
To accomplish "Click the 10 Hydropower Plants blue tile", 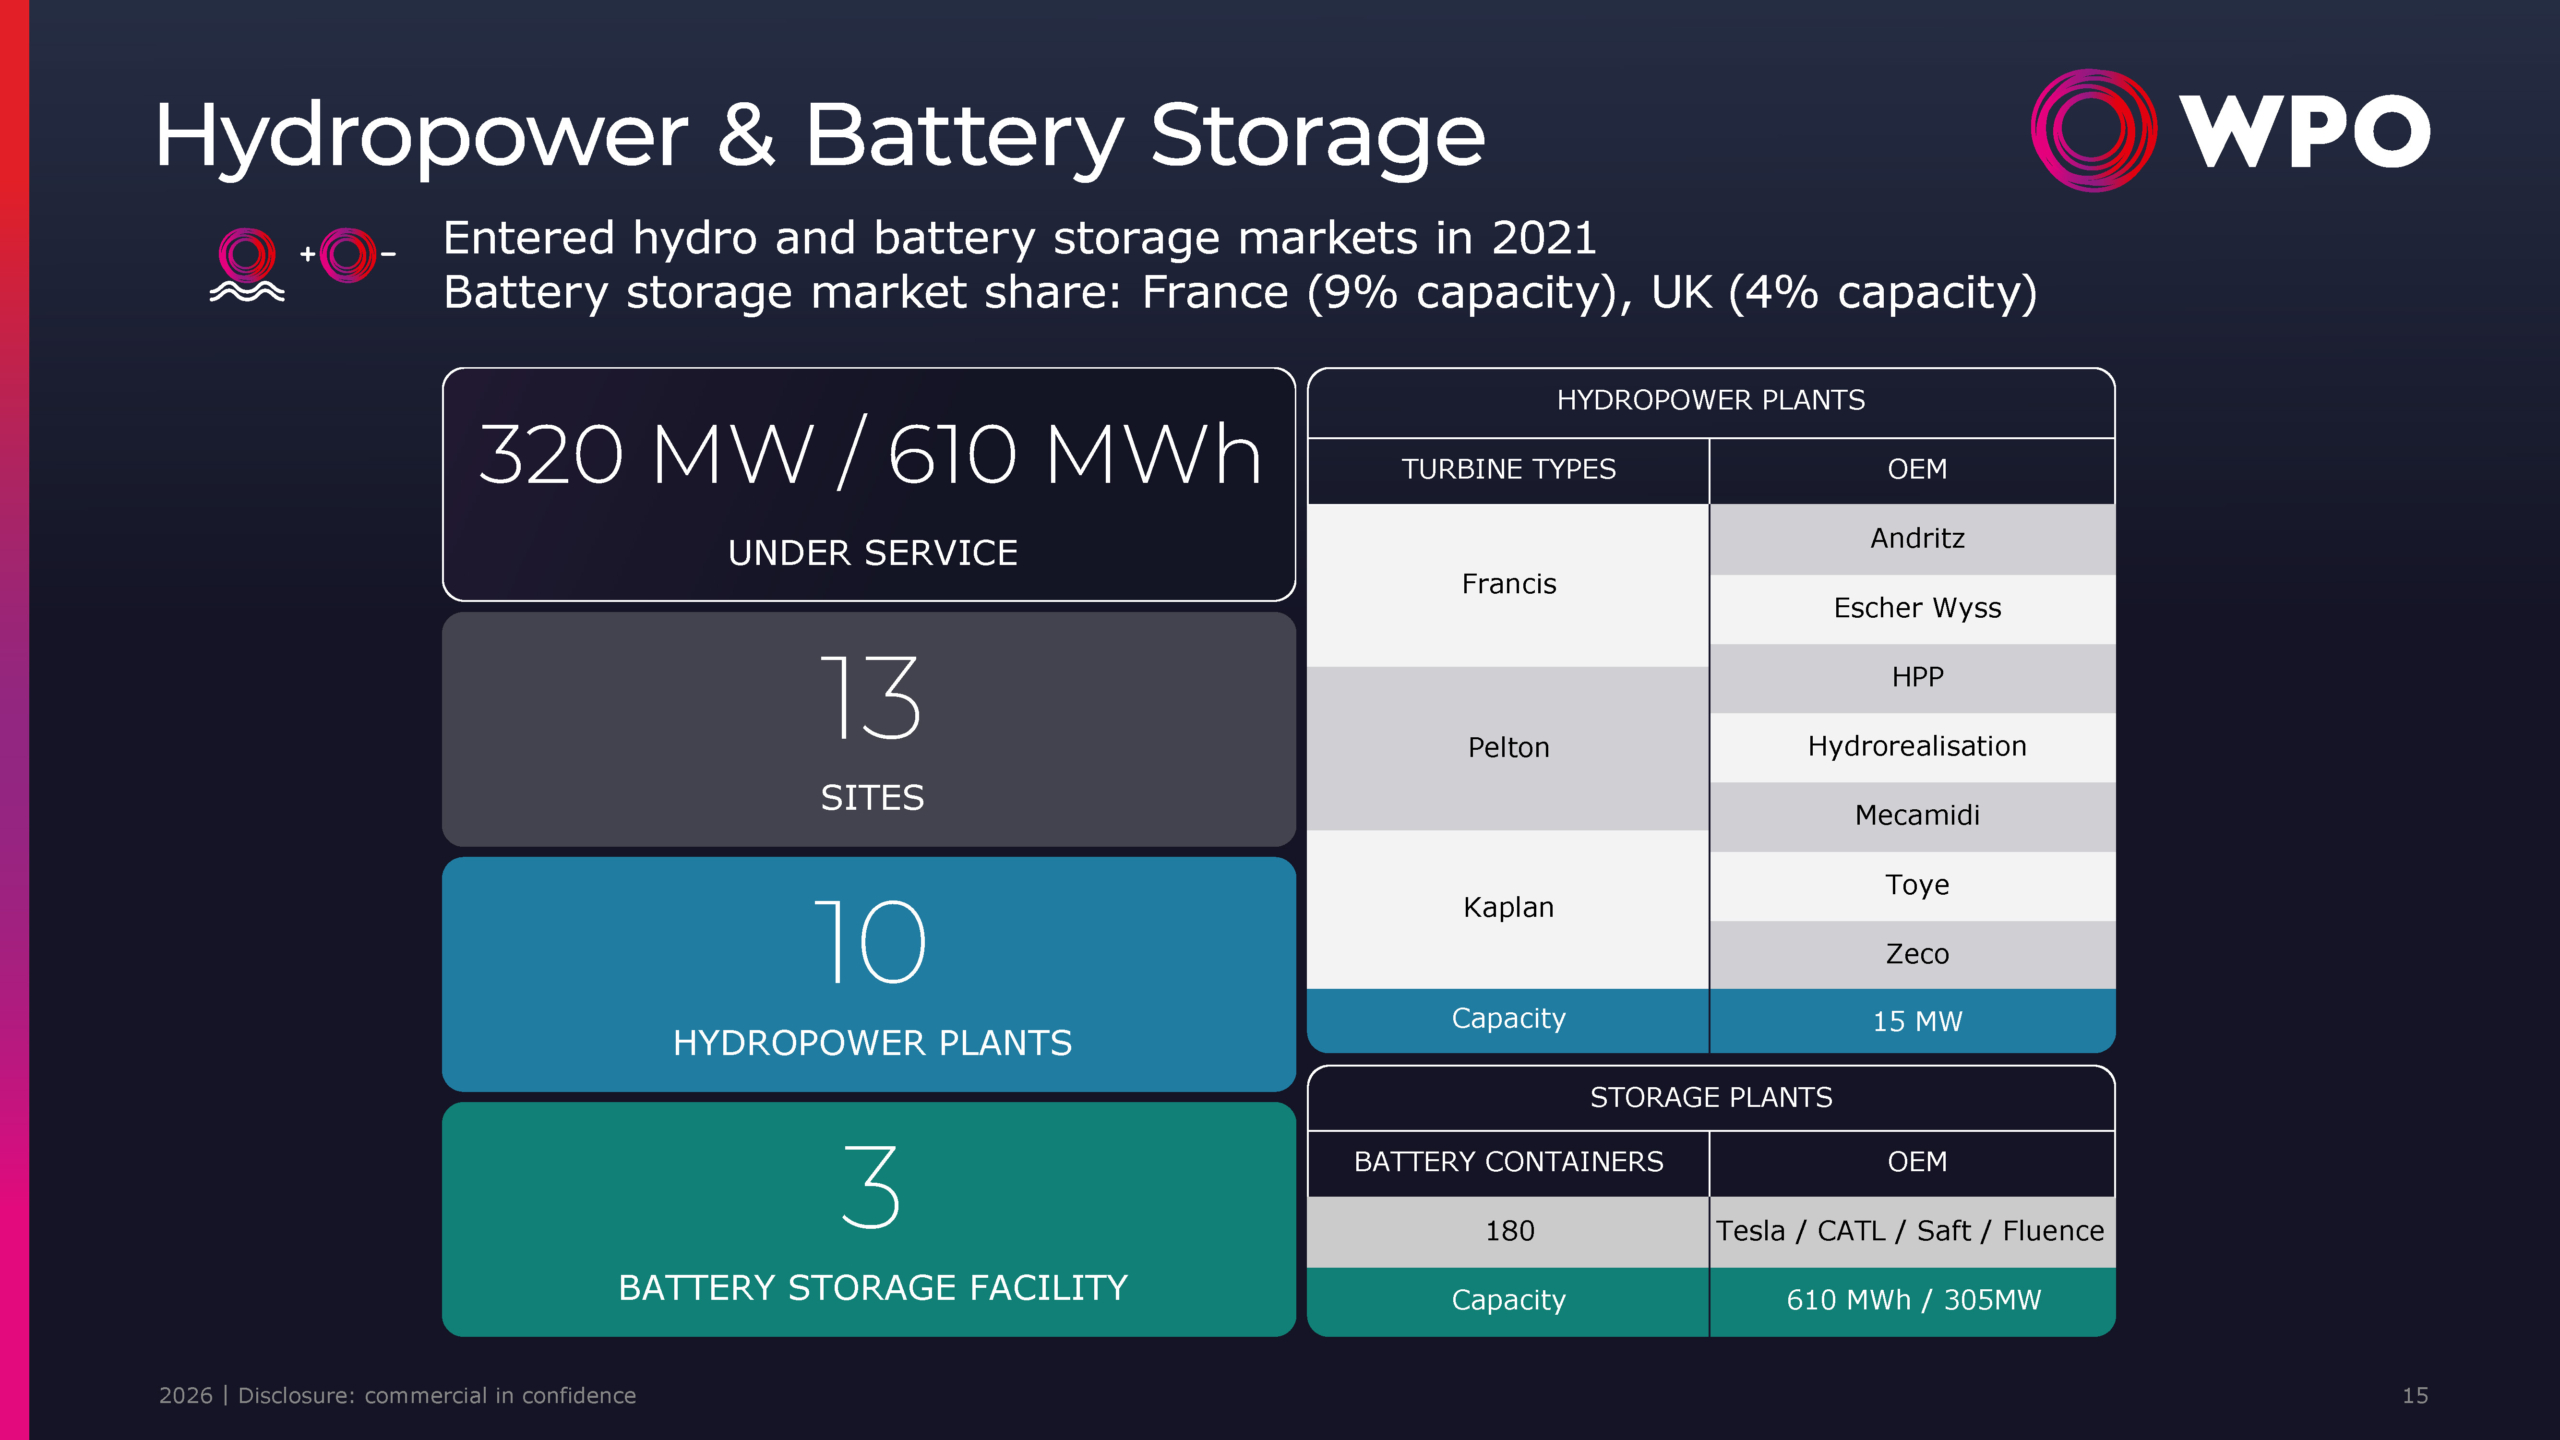I will pyautogui.click(x=868, y=974).
